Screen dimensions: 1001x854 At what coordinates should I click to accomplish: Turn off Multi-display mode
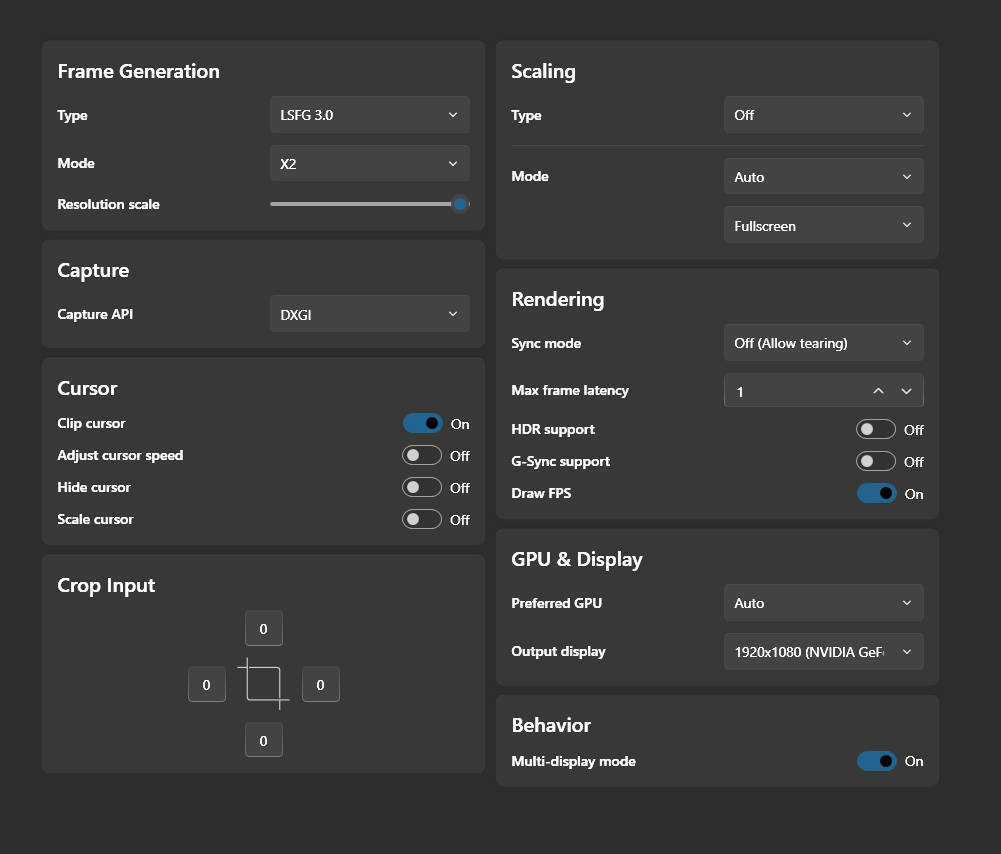876,762
